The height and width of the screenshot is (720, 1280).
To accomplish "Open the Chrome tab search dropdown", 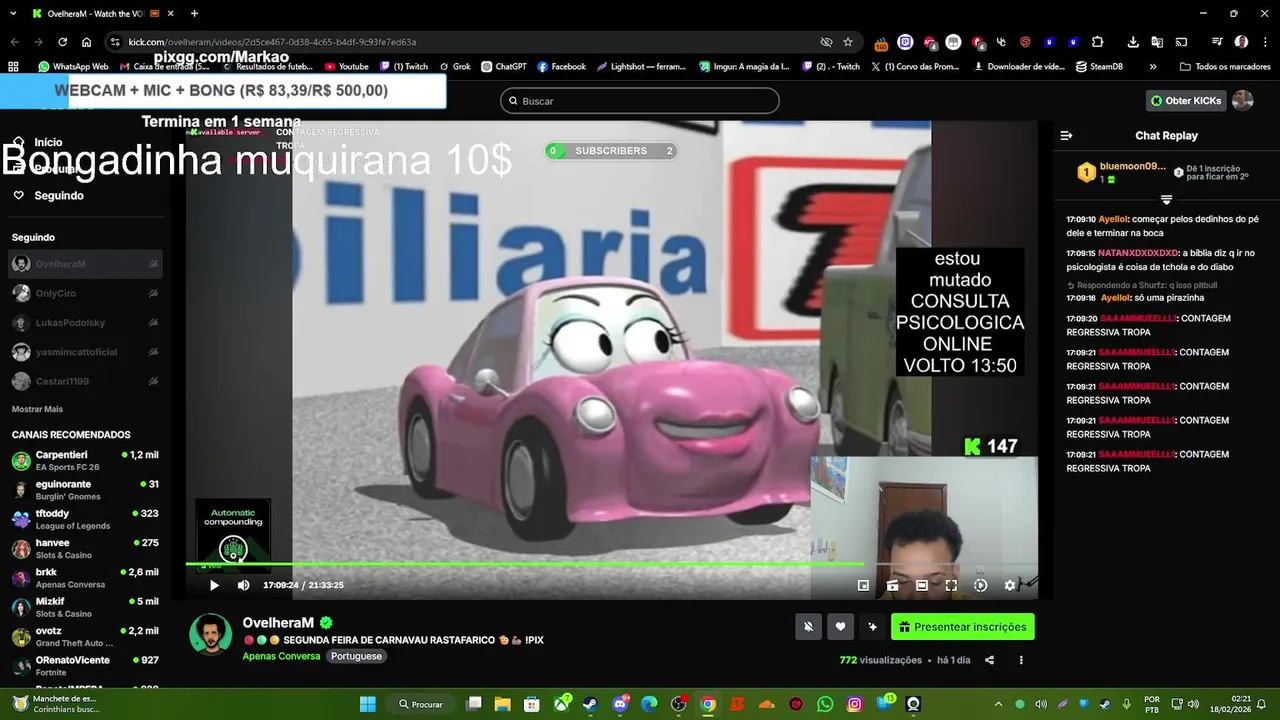I will point(11,14).
